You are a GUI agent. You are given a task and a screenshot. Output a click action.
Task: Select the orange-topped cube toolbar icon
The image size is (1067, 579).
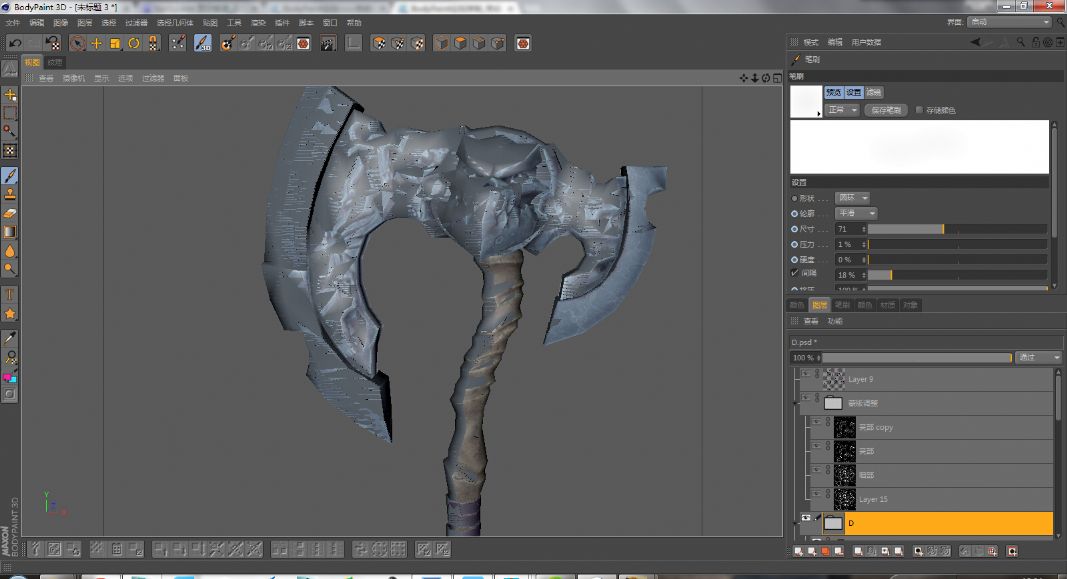click(x=461, y=44)
